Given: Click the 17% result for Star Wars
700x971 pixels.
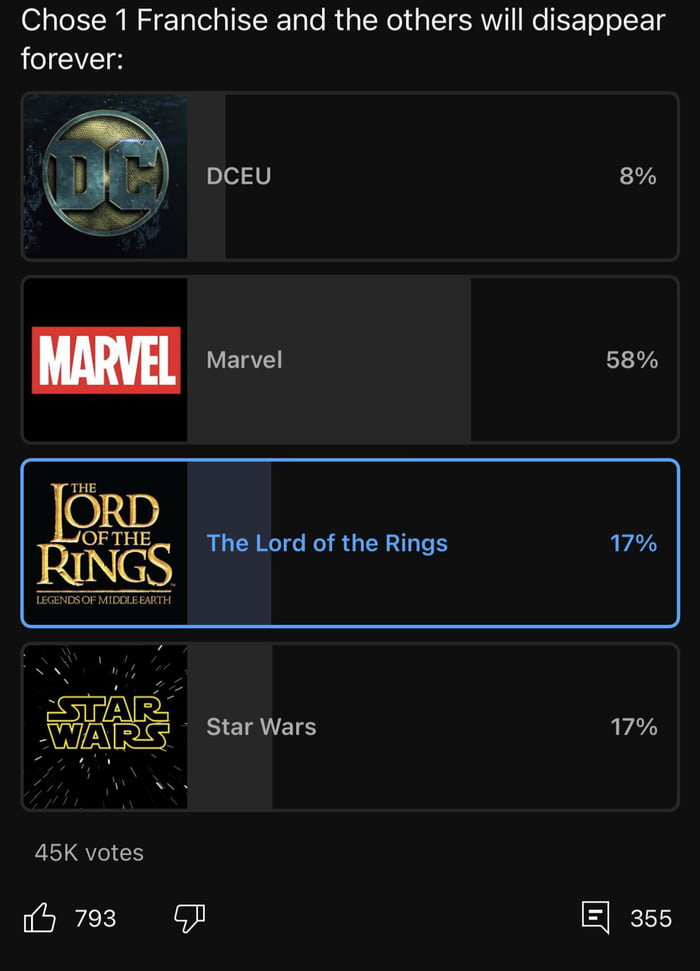Looking at the screenshot, I should click(x=634, y=727).
